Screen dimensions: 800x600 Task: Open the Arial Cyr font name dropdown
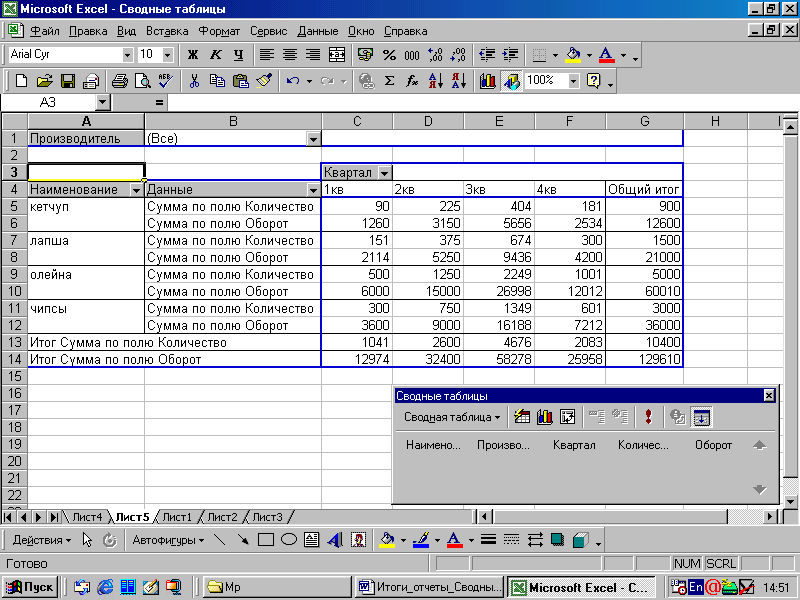tap(128, 54)
